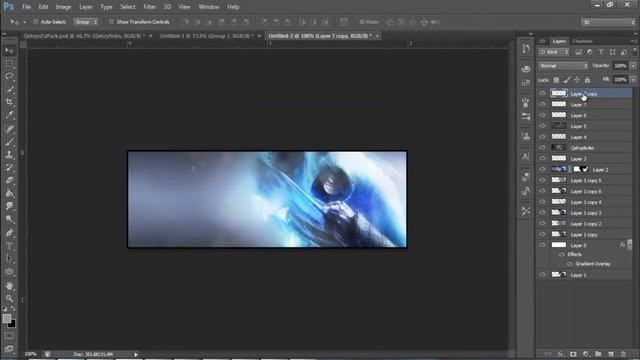Open the status bar info arrow

136,354
